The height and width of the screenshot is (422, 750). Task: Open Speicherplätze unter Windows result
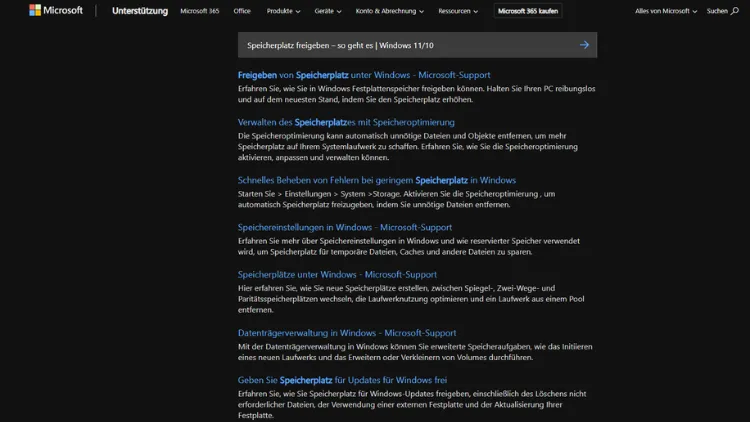click(337, 275)
